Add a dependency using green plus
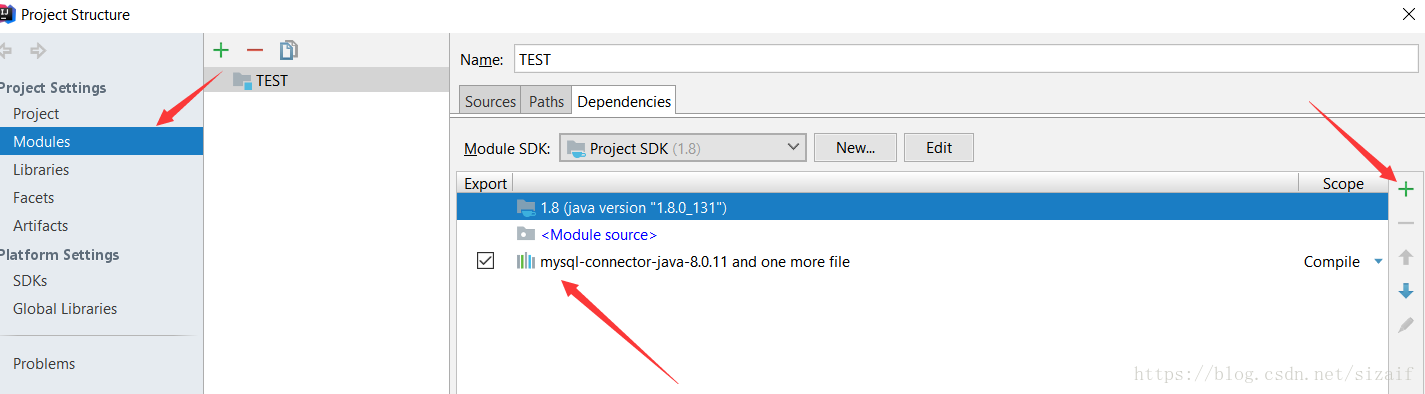Image resolution: width=1425 pixels, height=394 pixels. 1406,189
